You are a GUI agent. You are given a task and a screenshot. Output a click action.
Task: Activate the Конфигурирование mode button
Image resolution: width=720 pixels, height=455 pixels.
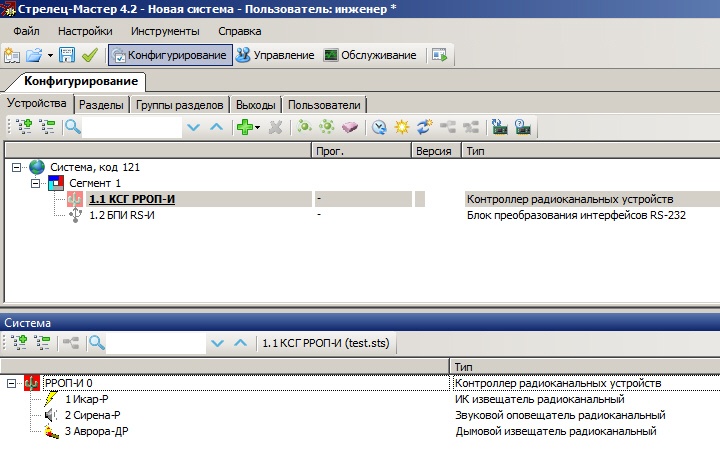(170, 55)
